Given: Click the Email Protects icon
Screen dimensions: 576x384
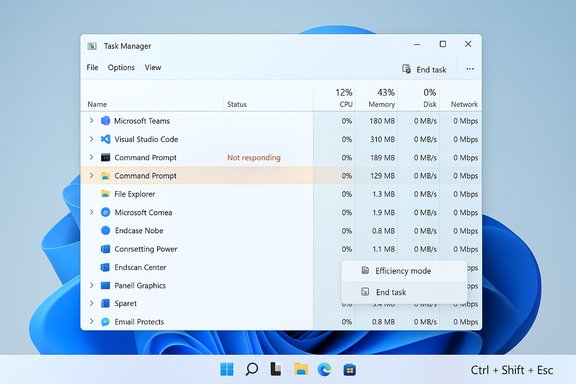Looking at the screenshot, I should coord(105,322).
